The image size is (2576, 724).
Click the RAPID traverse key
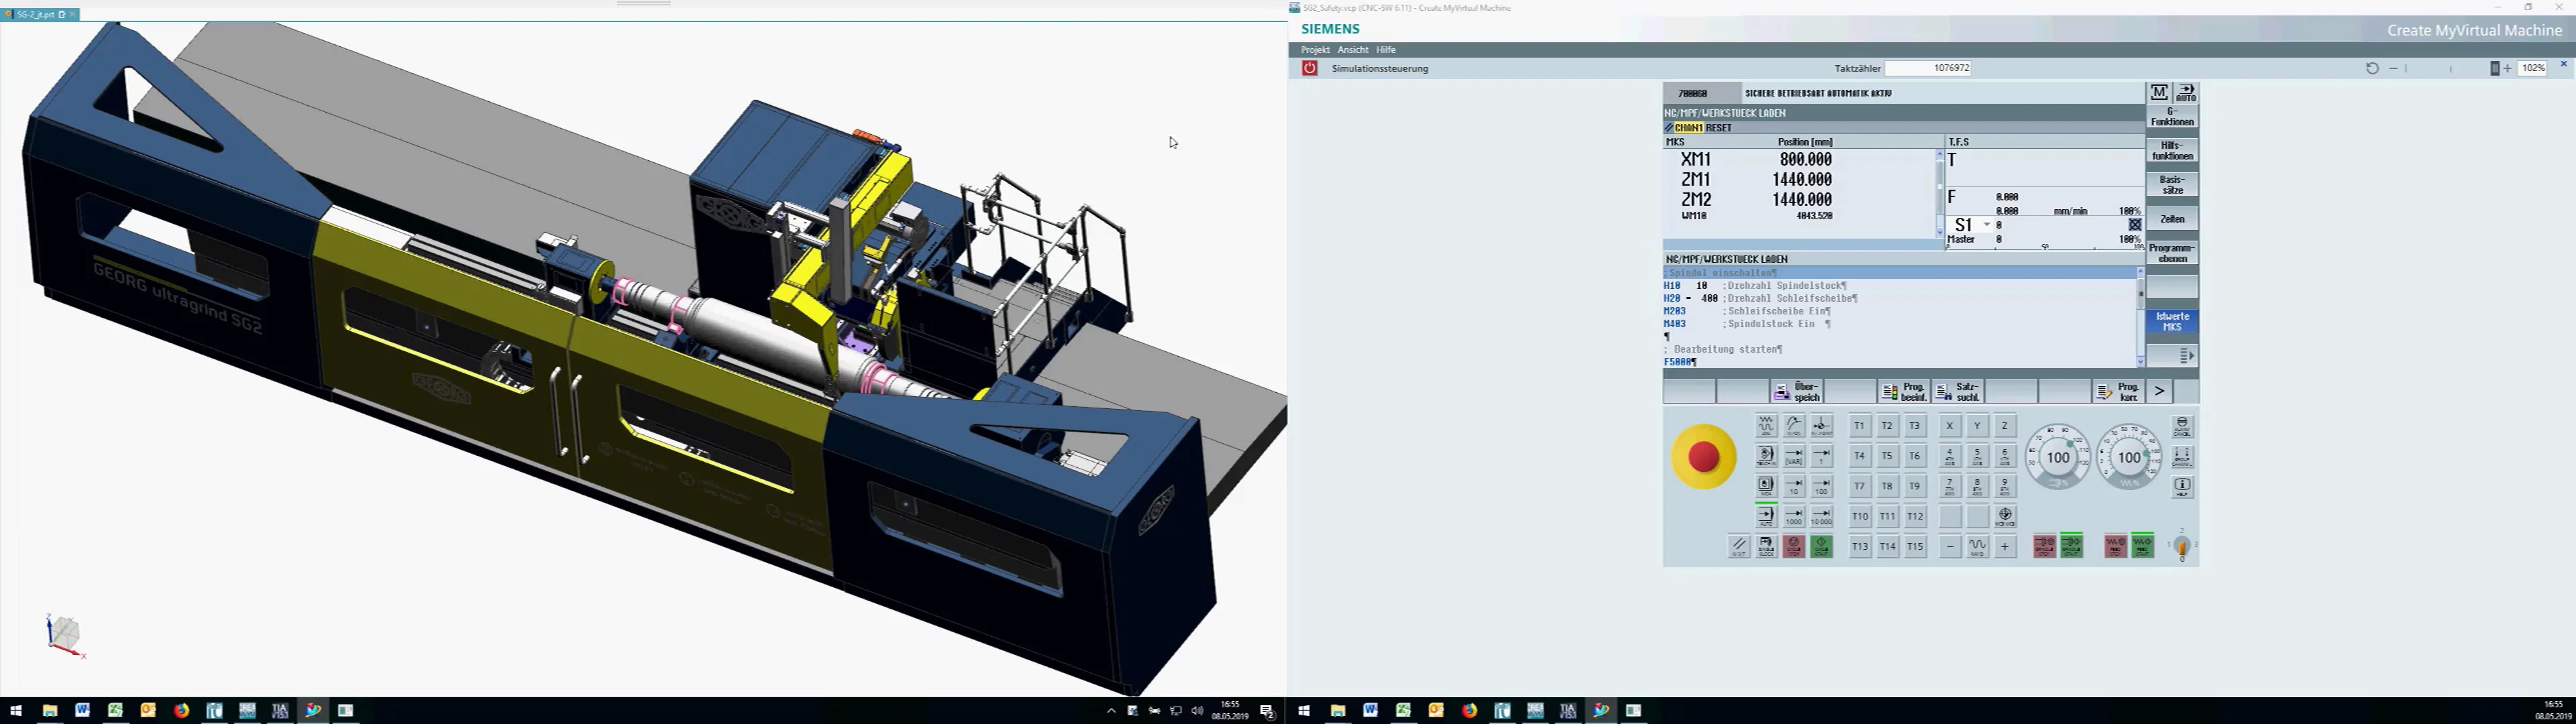(1977, 547)
